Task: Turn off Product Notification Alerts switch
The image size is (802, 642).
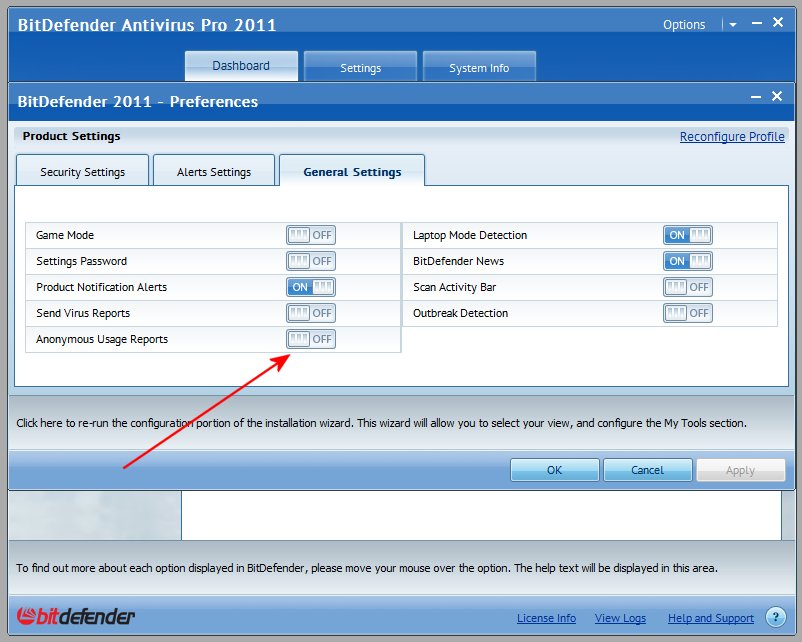Action: click(311, 287)
